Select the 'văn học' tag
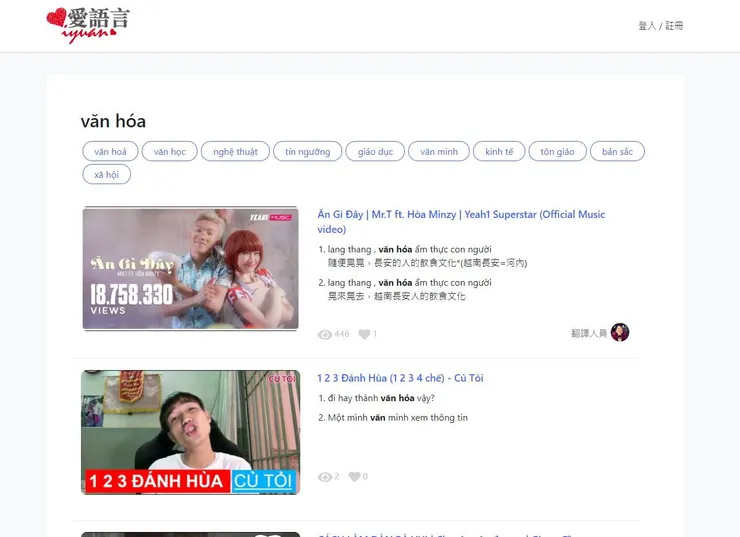Viewport: 740px width, 537px height. pos(169,151)
